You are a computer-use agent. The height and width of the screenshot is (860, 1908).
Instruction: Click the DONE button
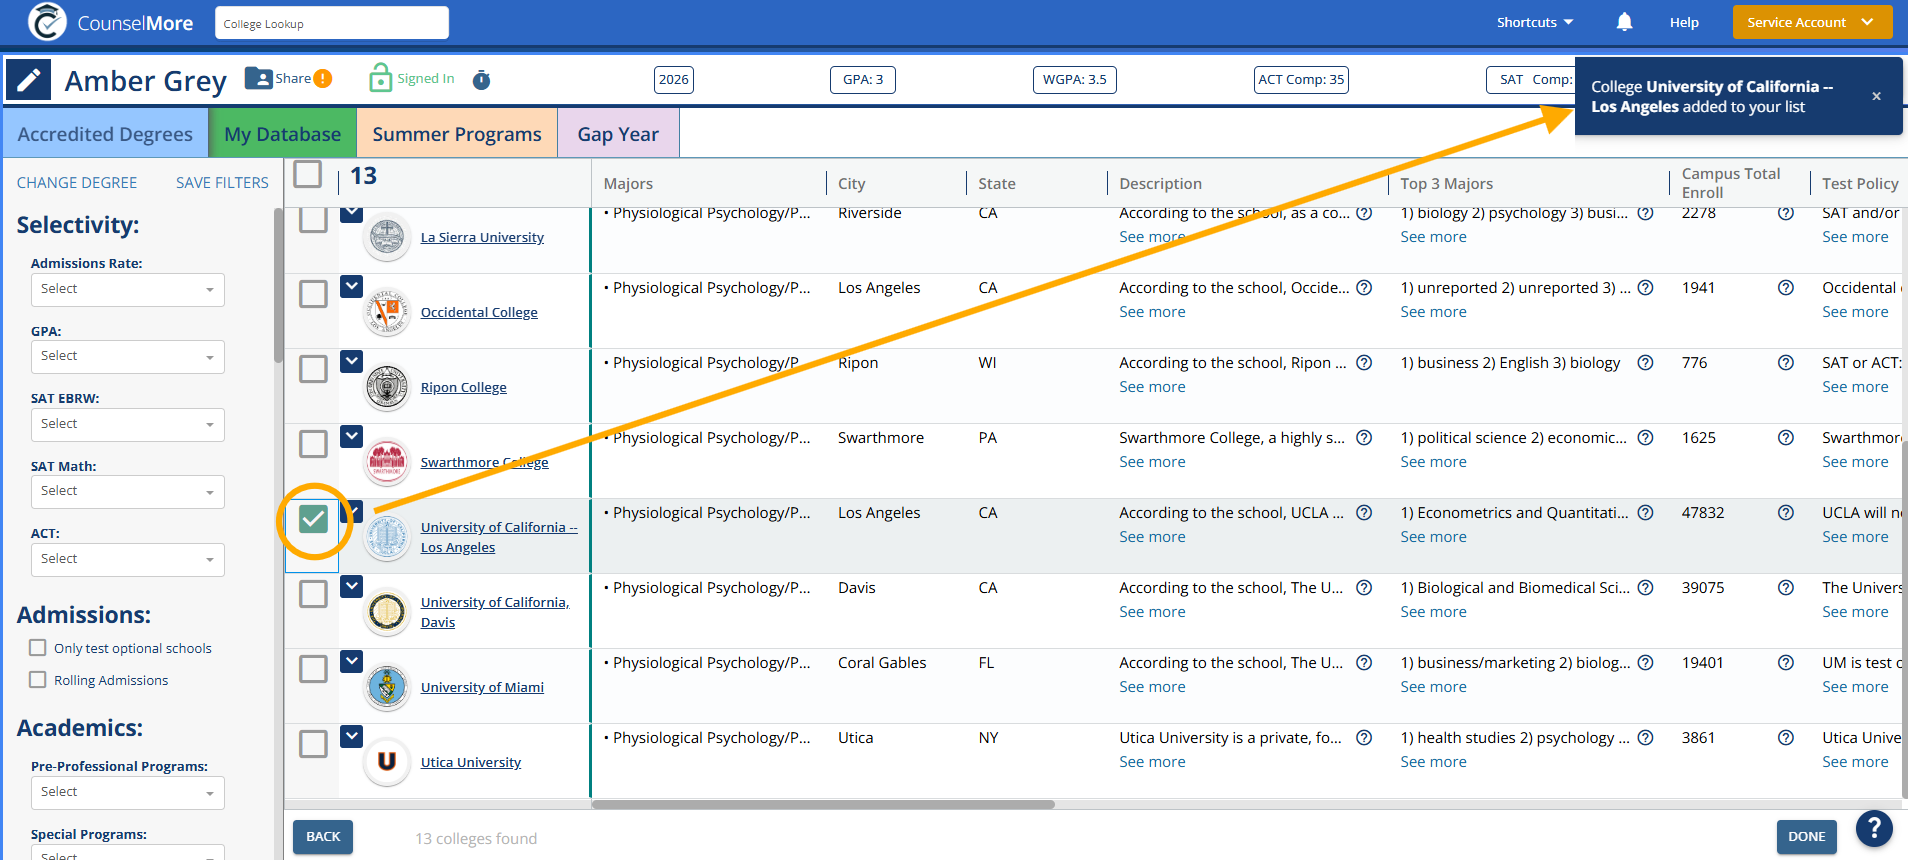[1806, 837]
